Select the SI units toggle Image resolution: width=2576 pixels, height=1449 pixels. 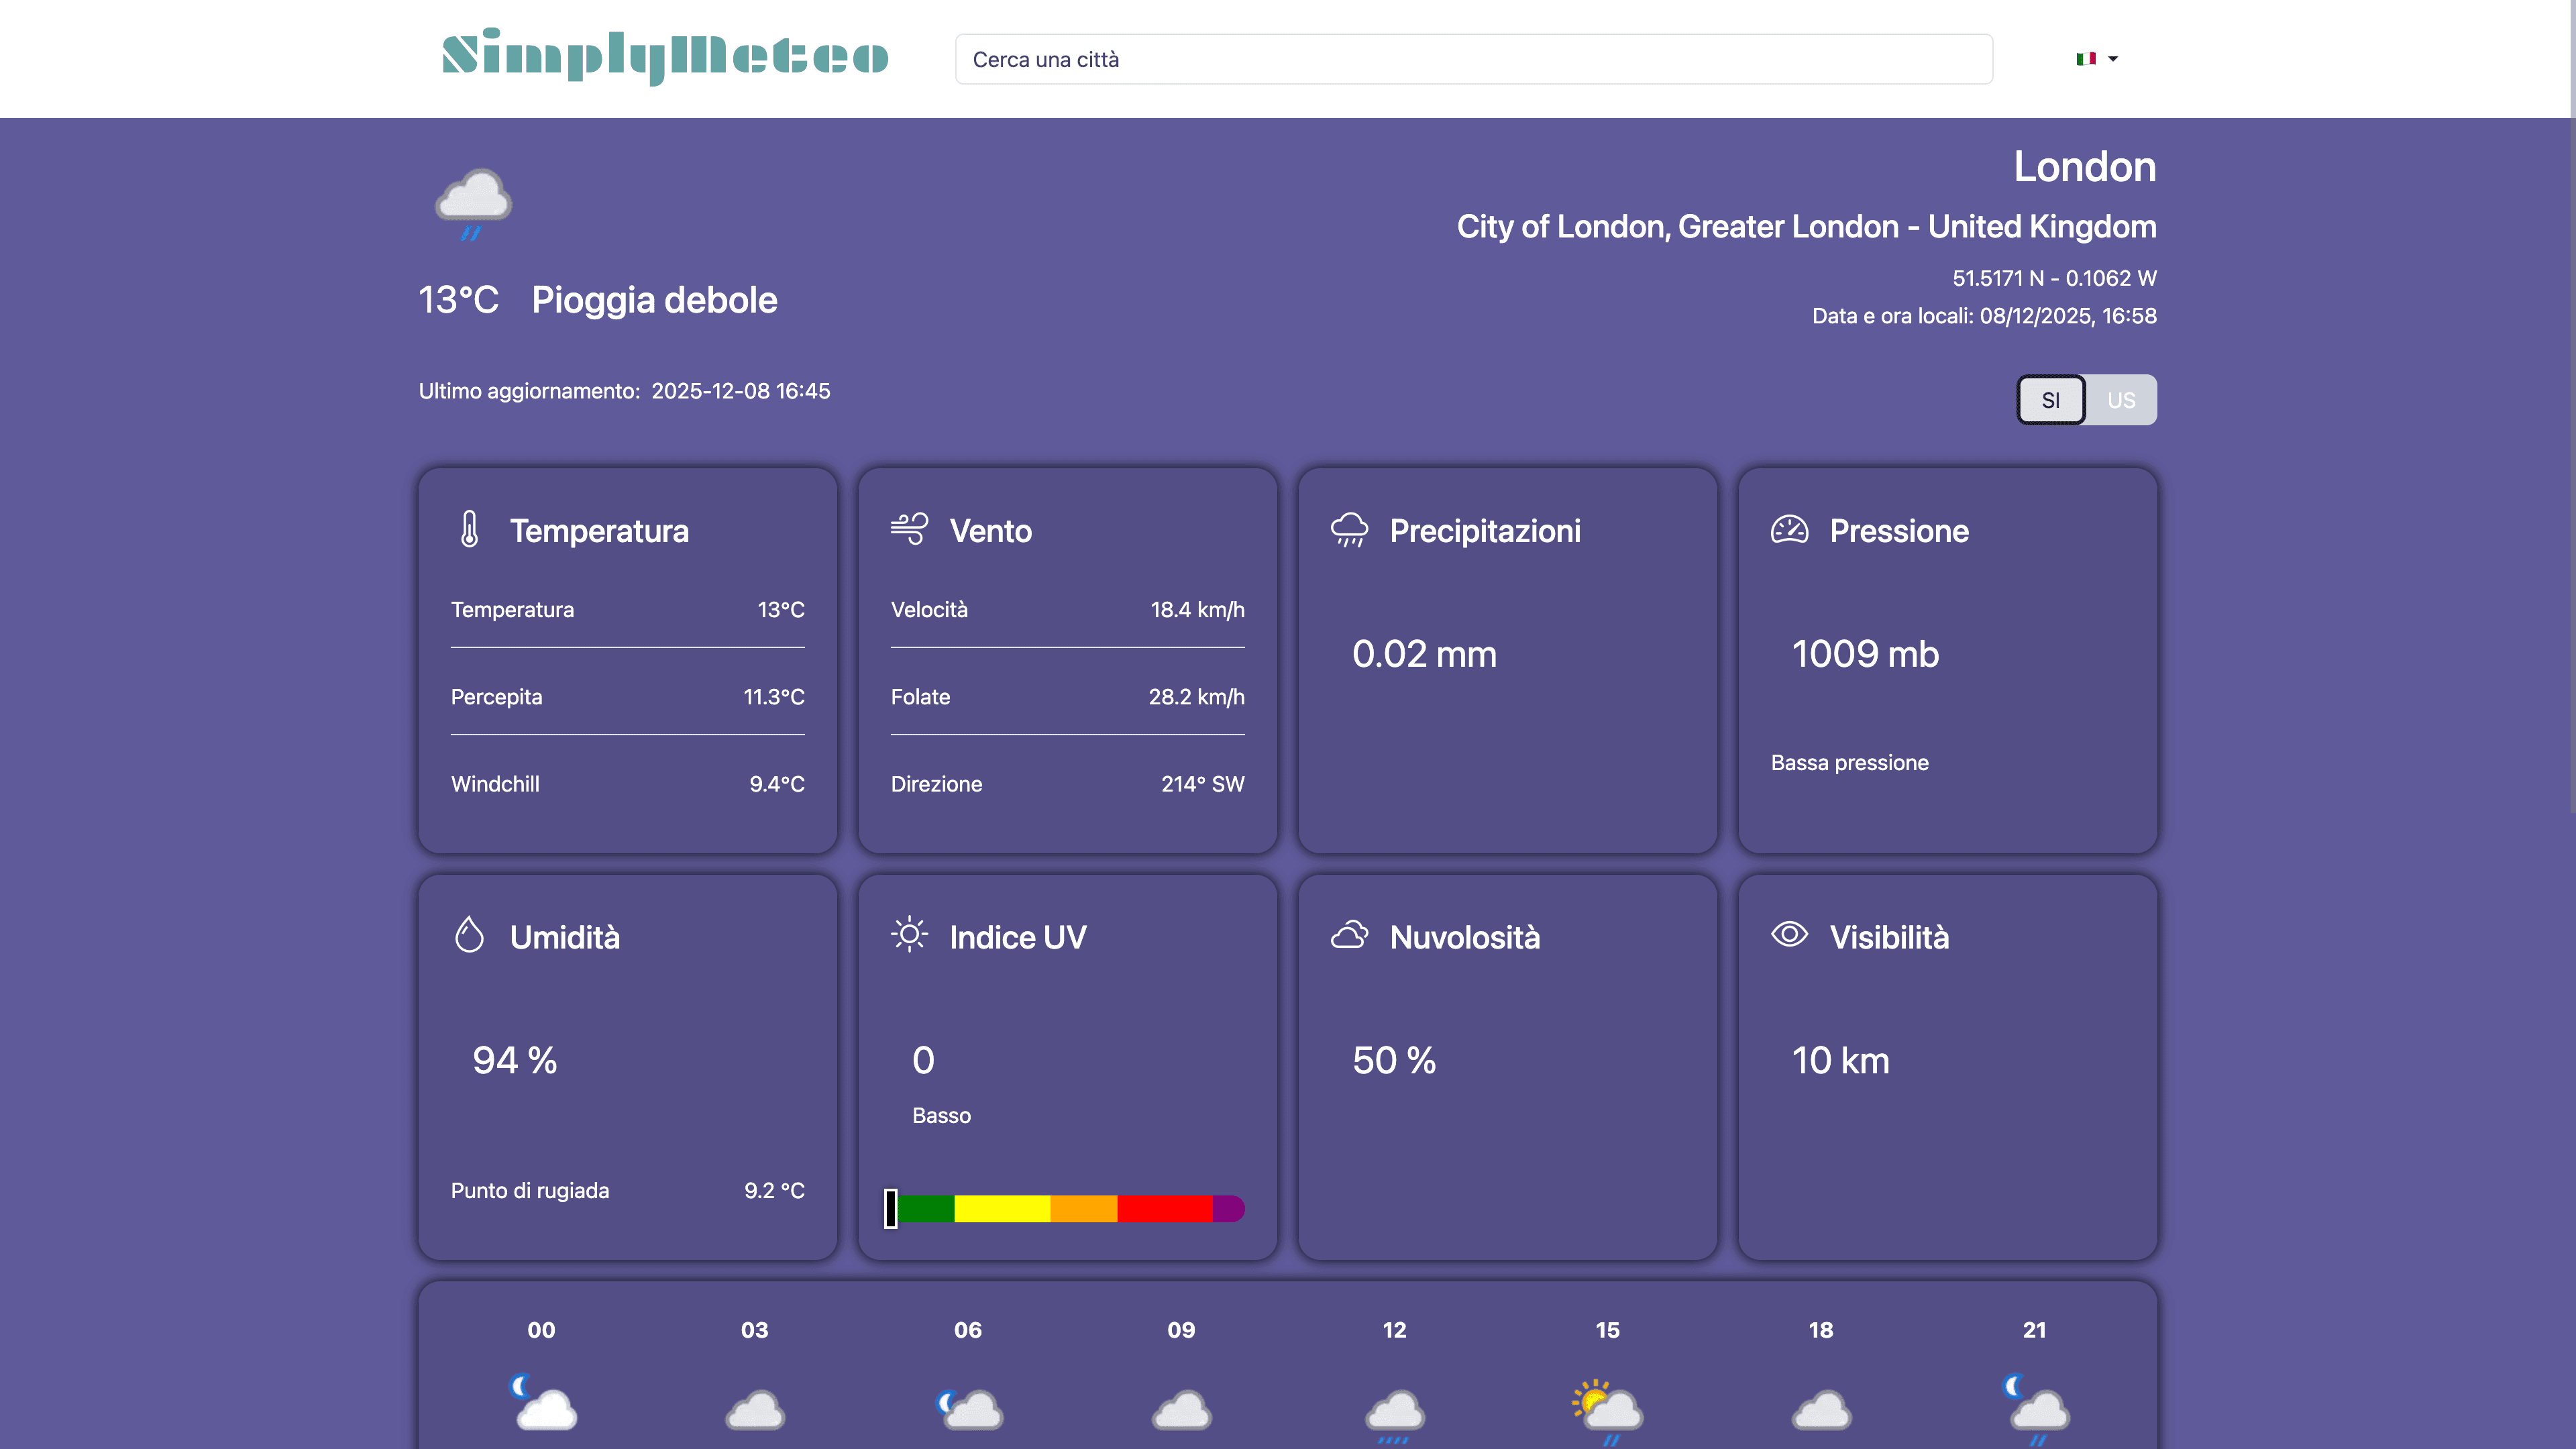[x=2051, y=400]
